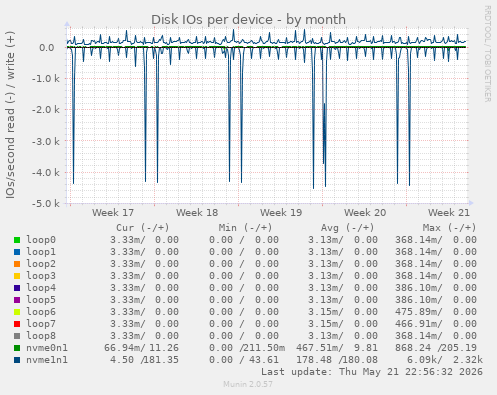
Task: Click the nvme1n1 average '178.48 /180.08'
Action: click(x=337, y=360)
